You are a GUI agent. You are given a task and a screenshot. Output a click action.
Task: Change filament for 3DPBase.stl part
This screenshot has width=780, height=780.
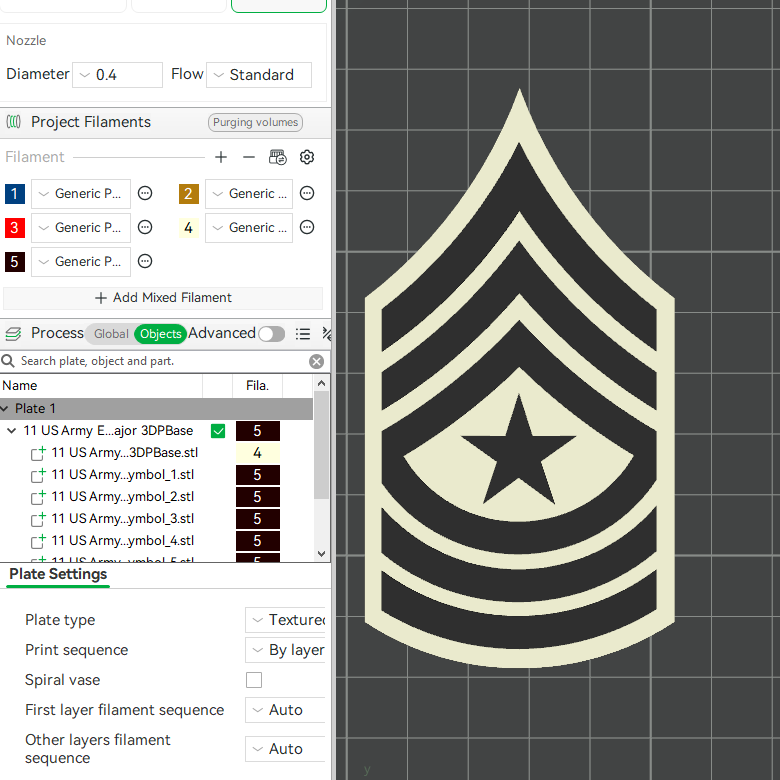point(258,453)
